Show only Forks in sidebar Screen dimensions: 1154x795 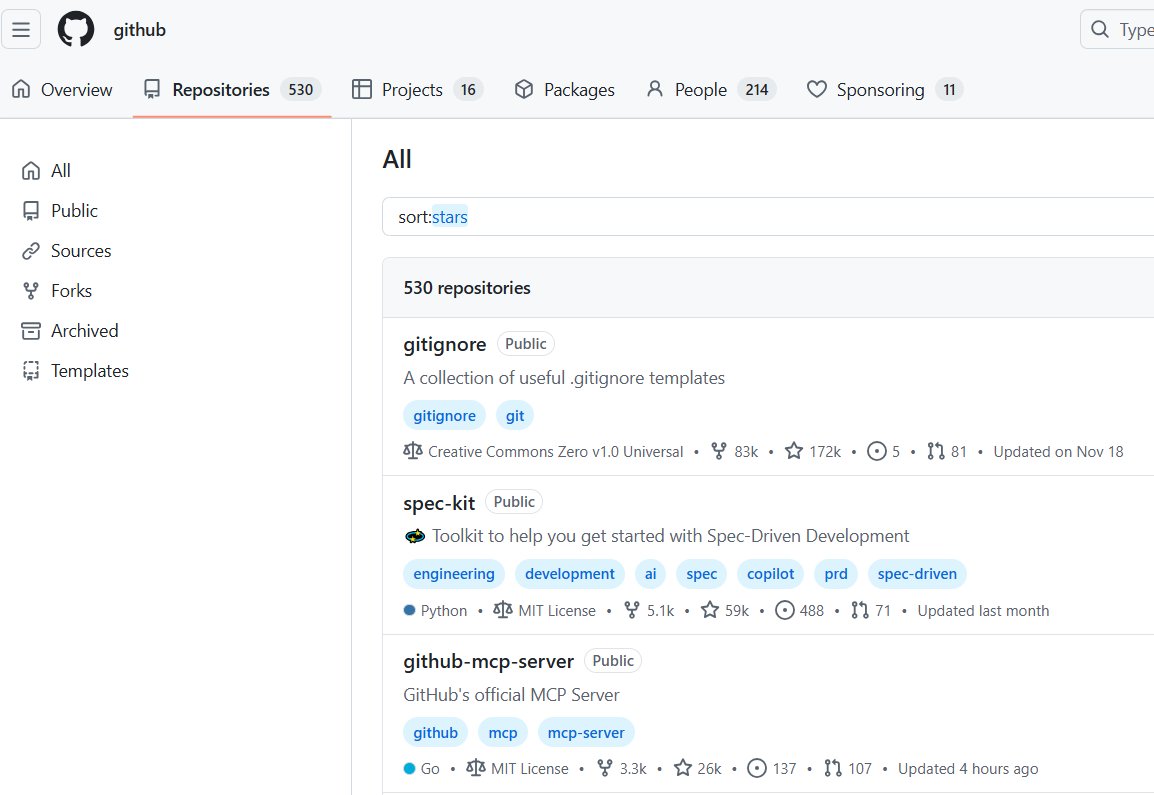coord(57,291)
